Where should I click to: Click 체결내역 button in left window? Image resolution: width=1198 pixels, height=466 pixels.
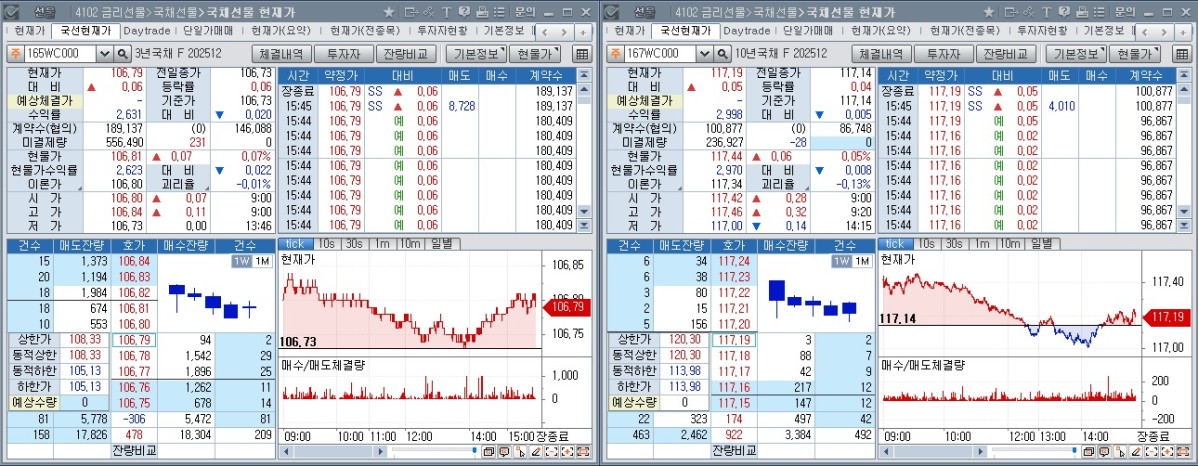click(282, 54)
